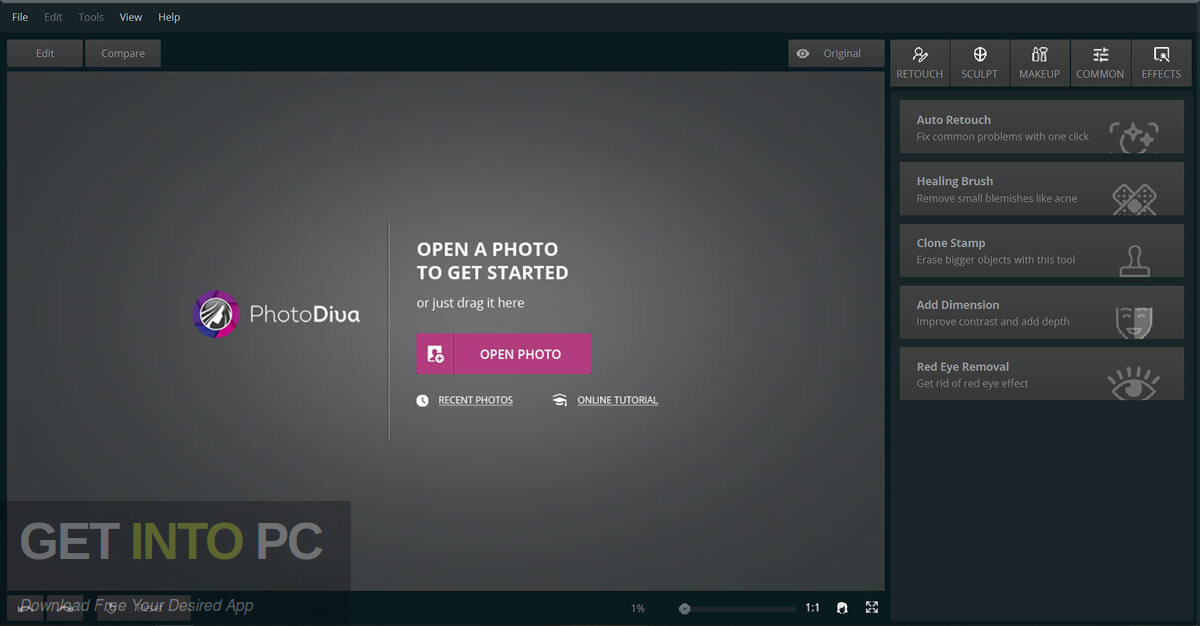Switch to the Edit view button

[x=45, y=53]
